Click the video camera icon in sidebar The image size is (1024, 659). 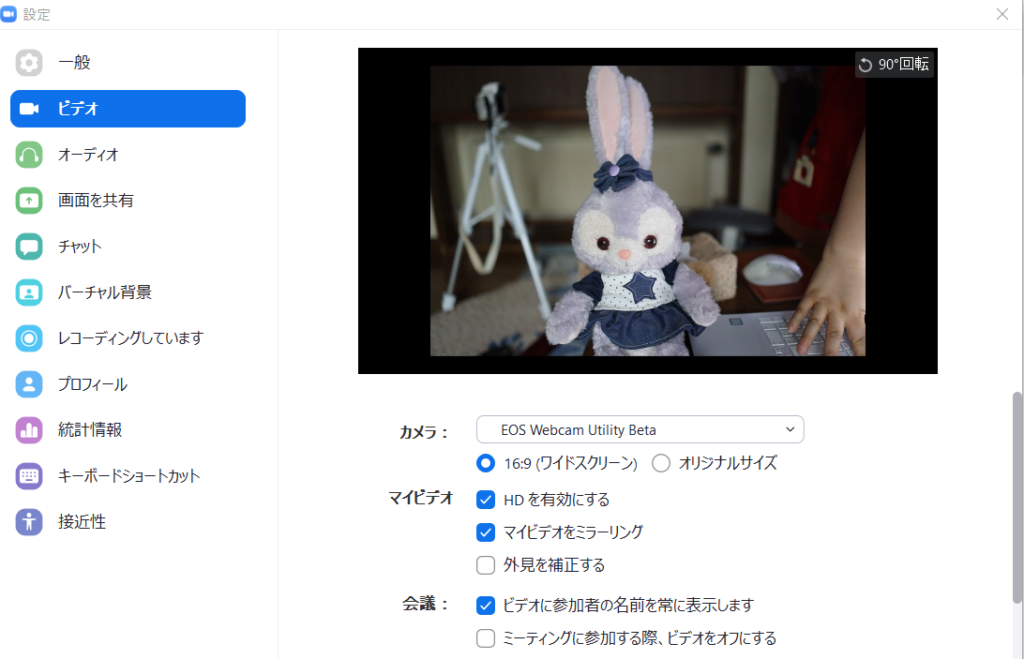tap(29, 108)
